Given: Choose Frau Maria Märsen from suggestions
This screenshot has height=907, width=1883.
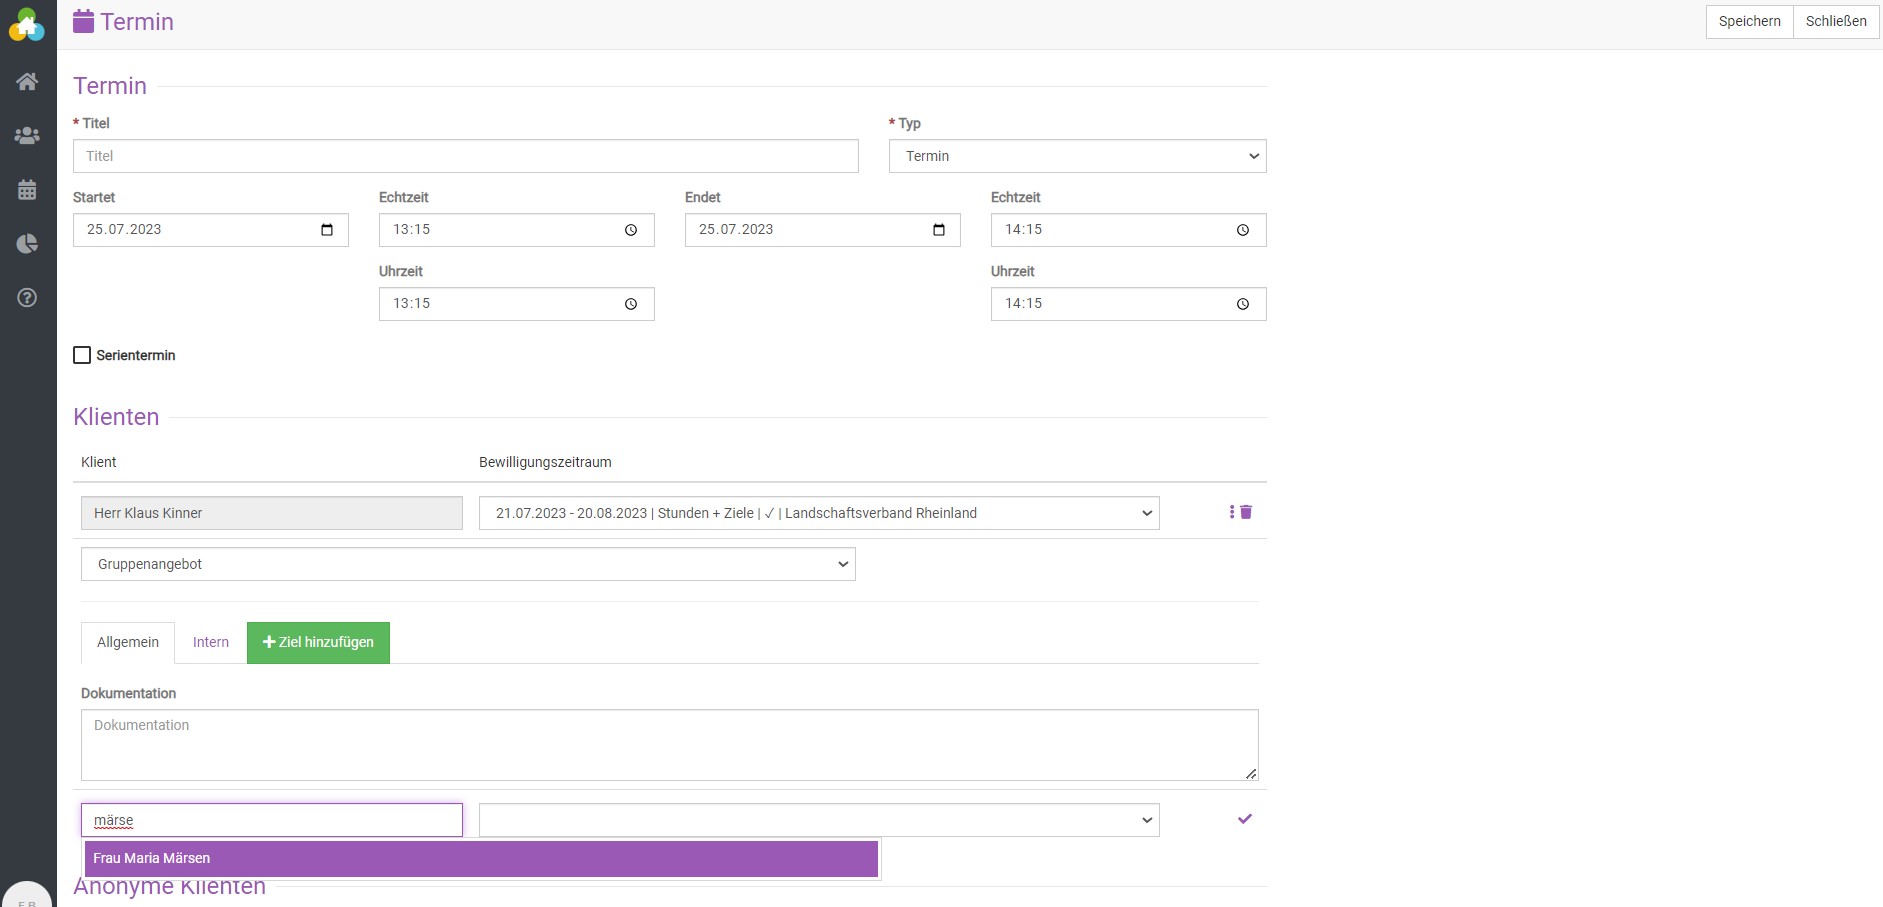Looking at the screenshot, I should [x=481, y=858].
